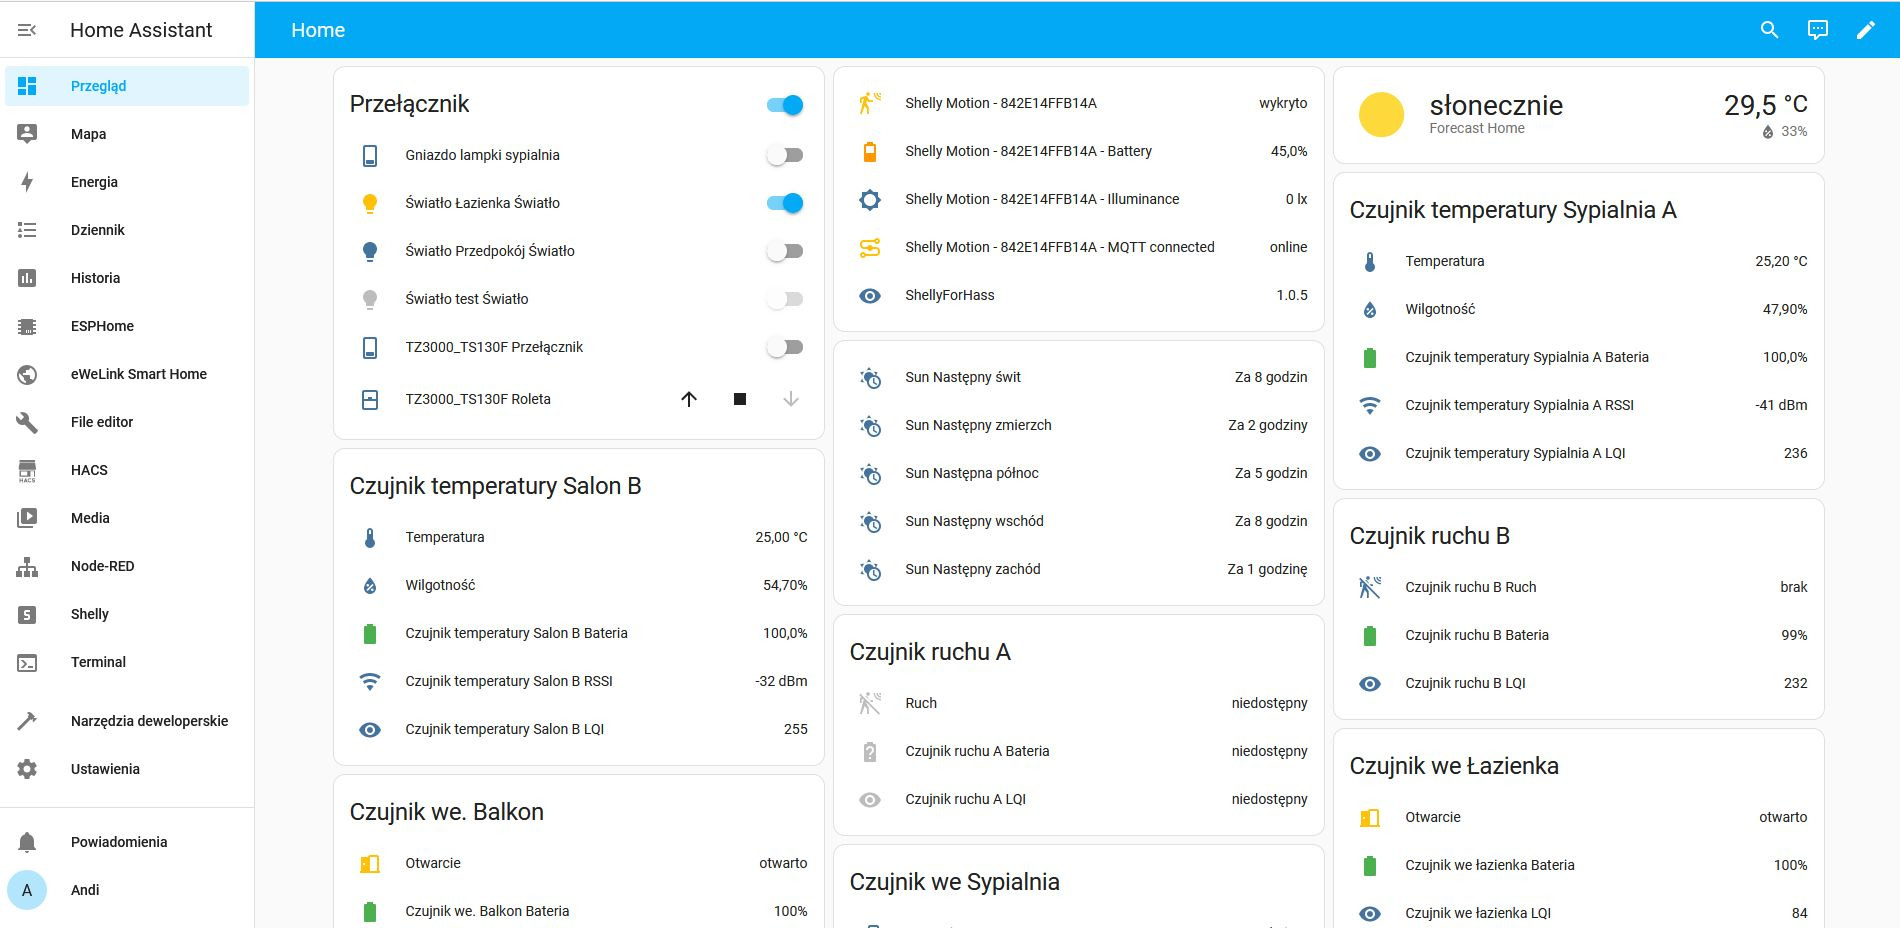The width and height of the screenshot is (1900, 928).
Task: Open the Shelly panel
Action: coord(90,613)
